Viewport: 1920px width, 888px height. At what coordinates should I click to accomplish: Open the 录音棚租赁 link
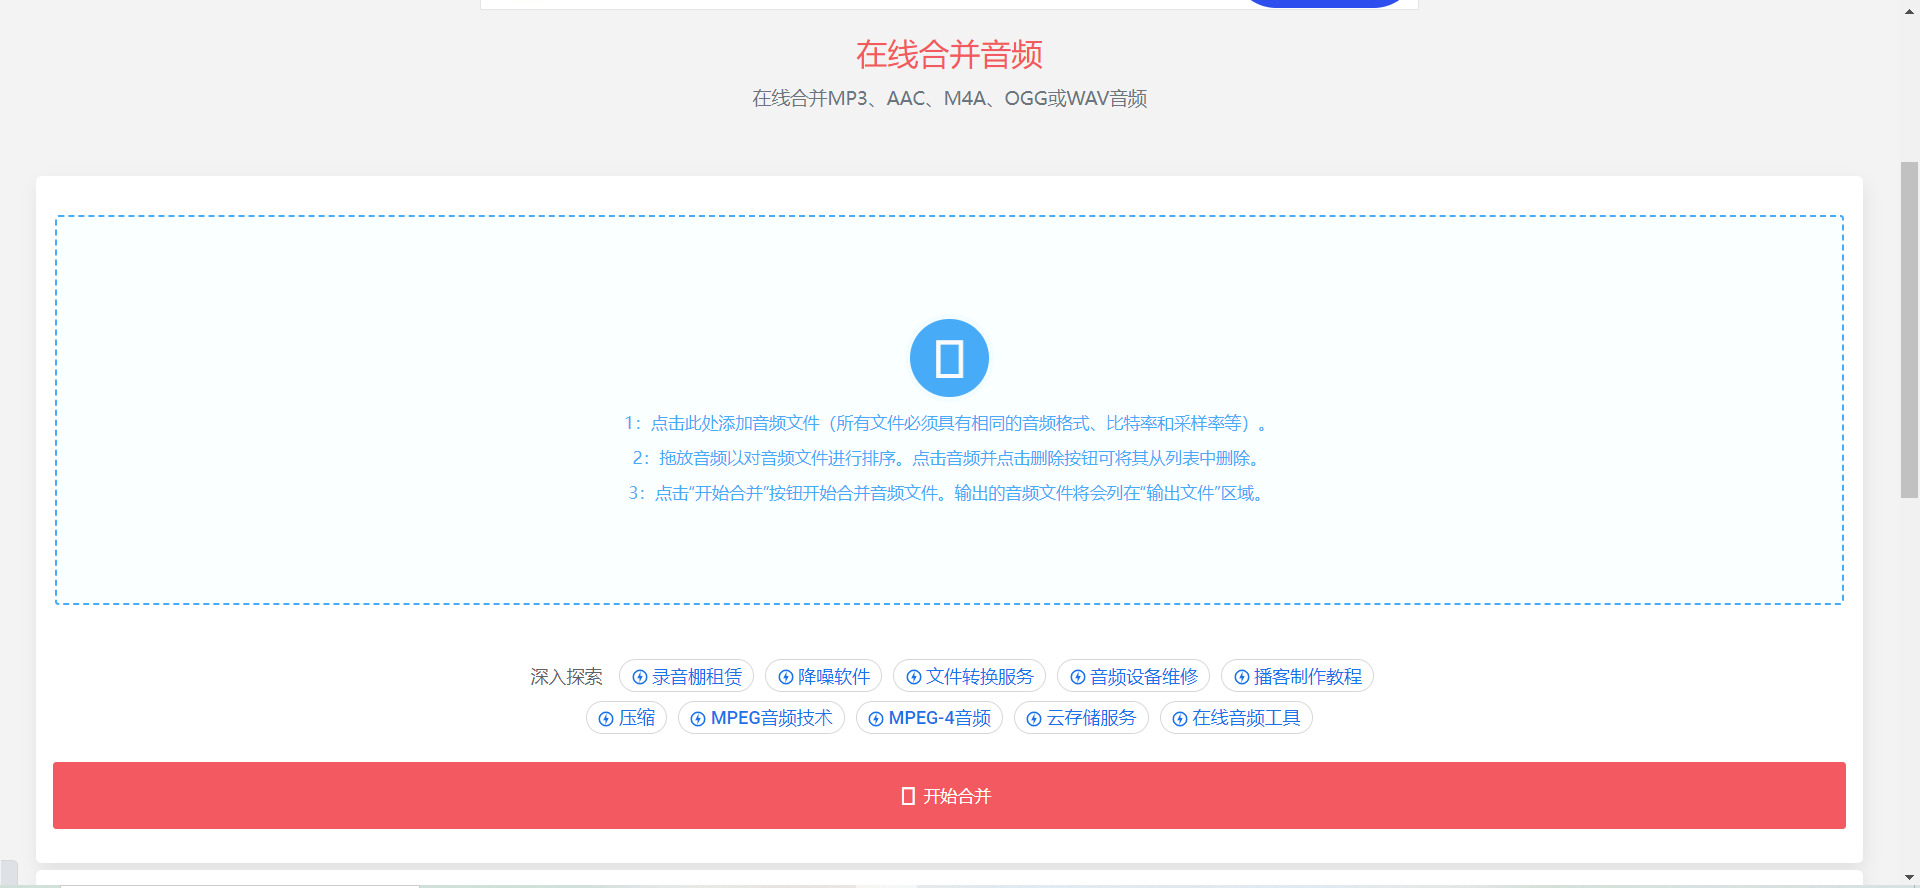[686, 677]
